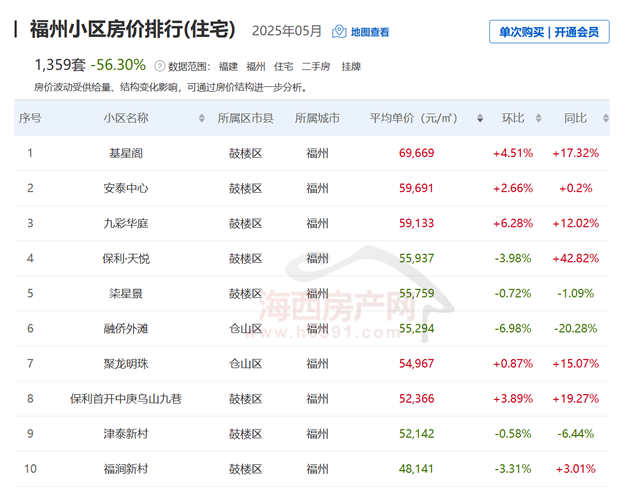Open the 融侨外滩 community entry

pyautogui.click(x=126, y=329)
